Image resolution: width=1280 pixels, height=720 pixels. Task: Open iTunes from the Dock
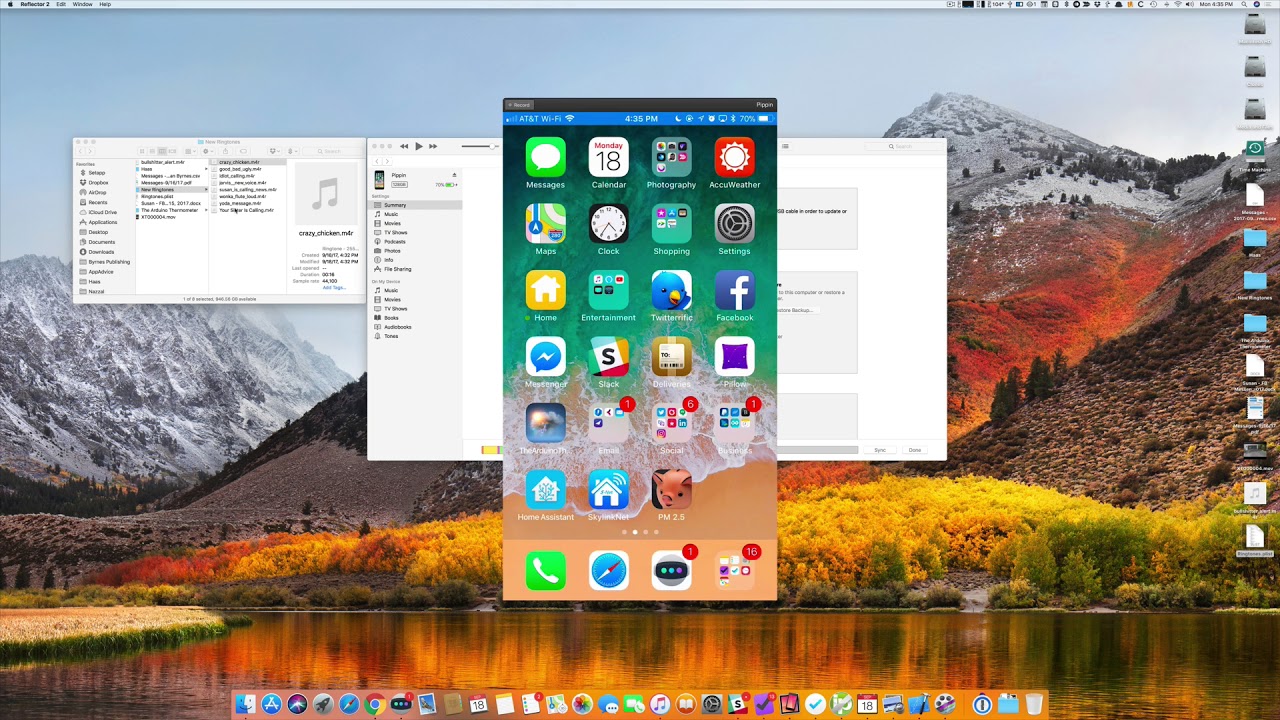coord(660,705)
